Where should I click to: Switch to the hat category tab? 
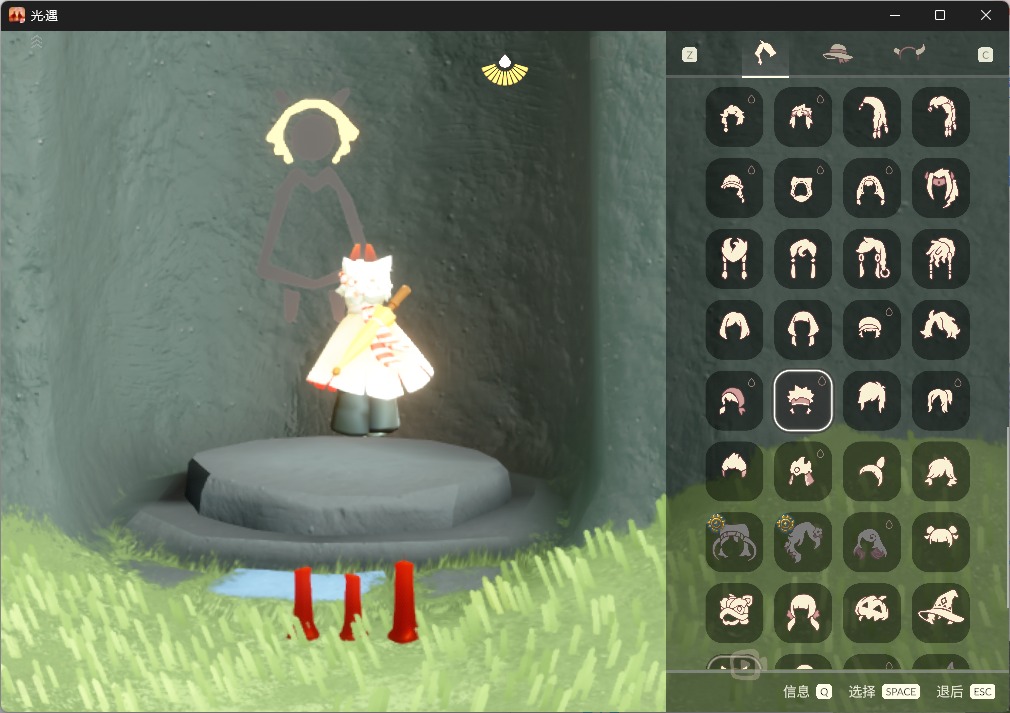click(x=837, y=53)
